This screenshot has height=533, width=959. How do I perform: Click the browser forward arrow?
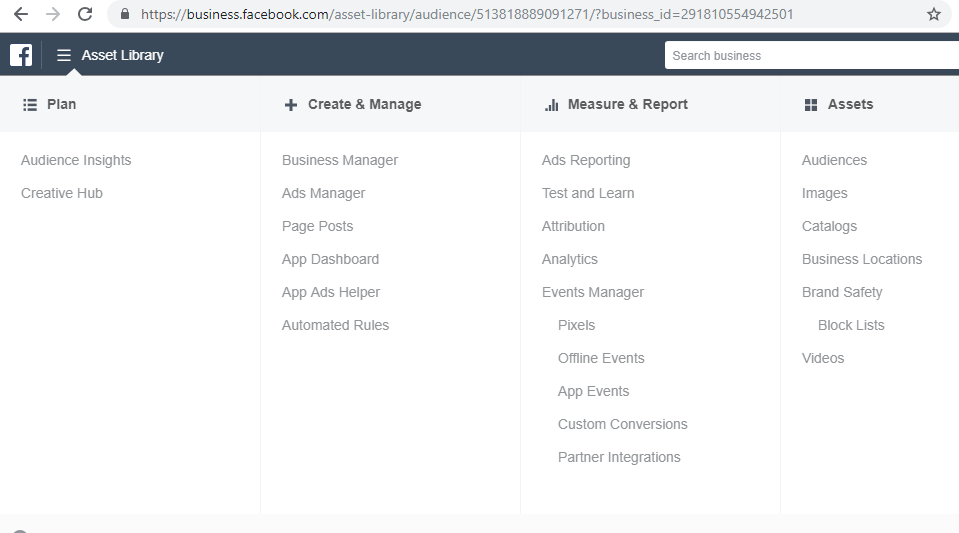pos(53,14)
